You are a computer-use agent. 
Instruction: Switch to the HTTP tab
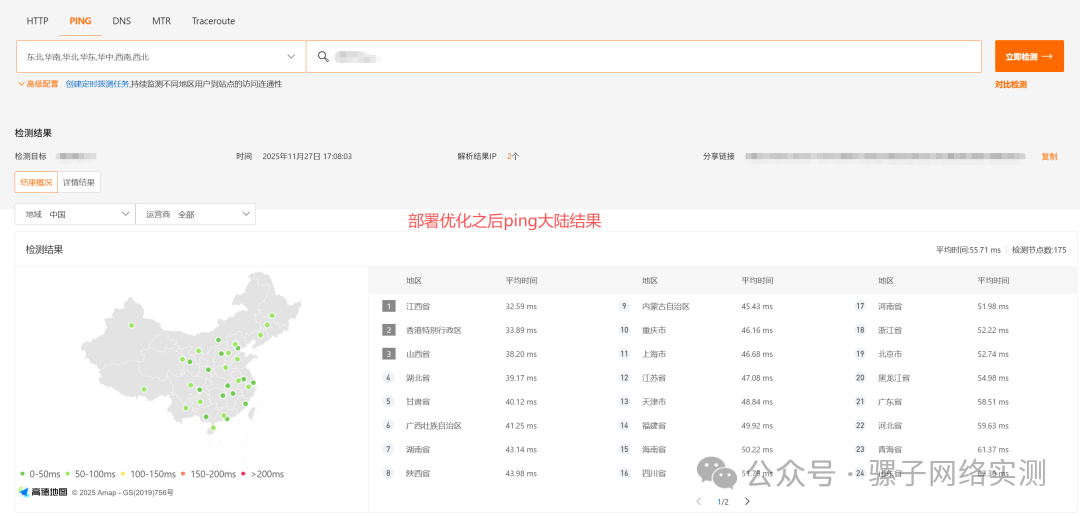click(37, 21)
